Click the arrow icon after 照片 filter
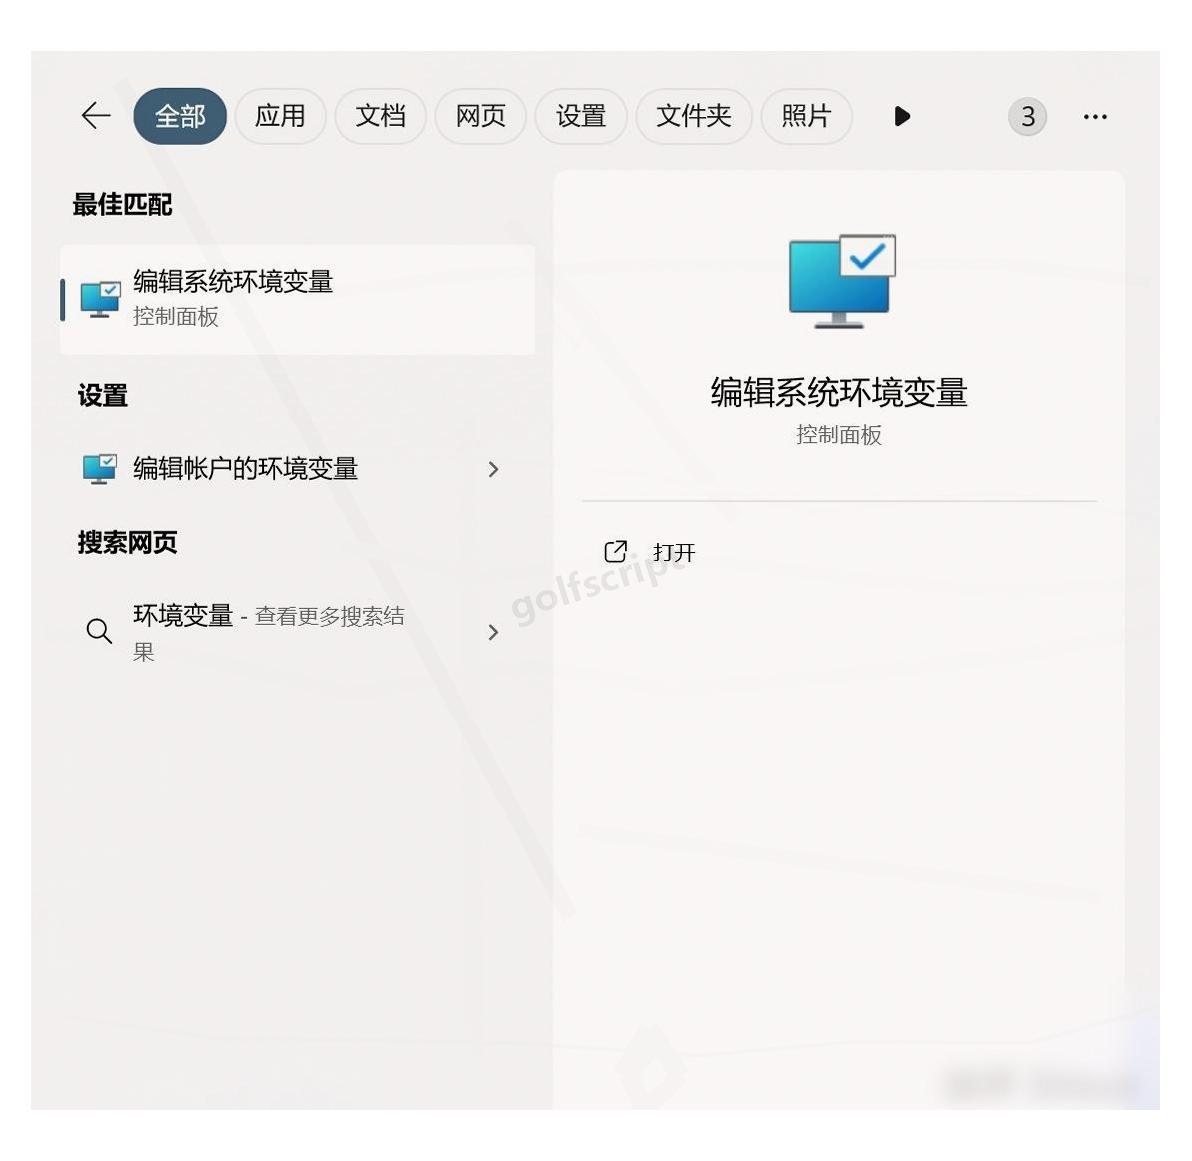1192x1161 pixels. click(903, 116)
